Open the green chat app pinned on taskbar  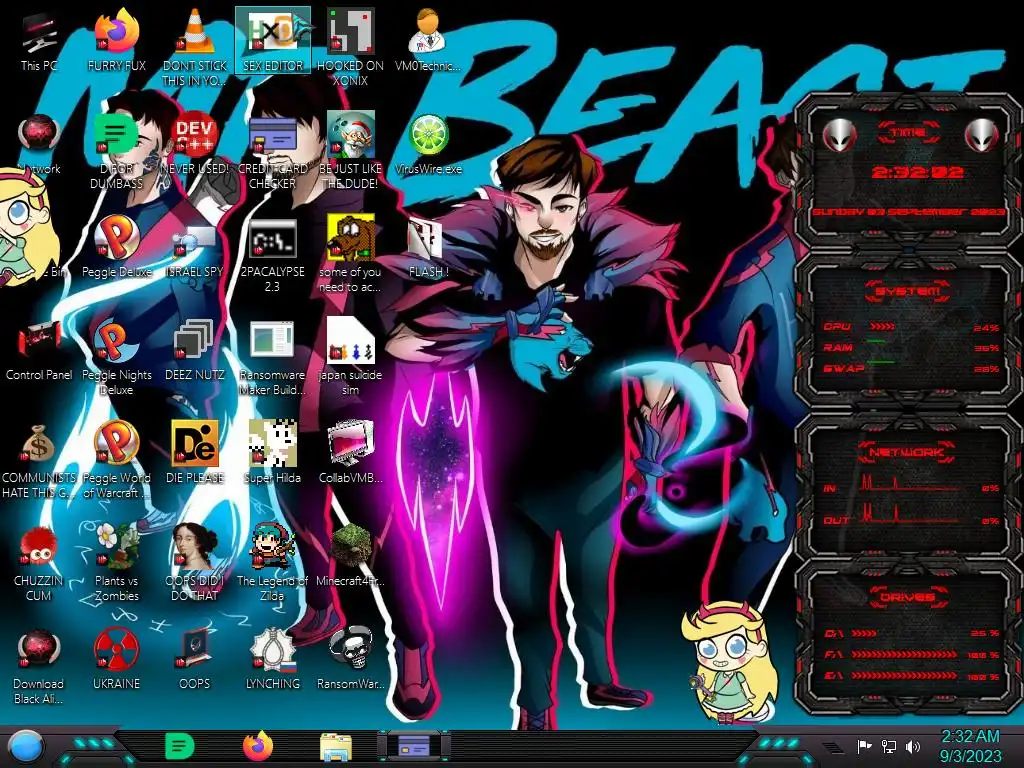coord(179,746)
